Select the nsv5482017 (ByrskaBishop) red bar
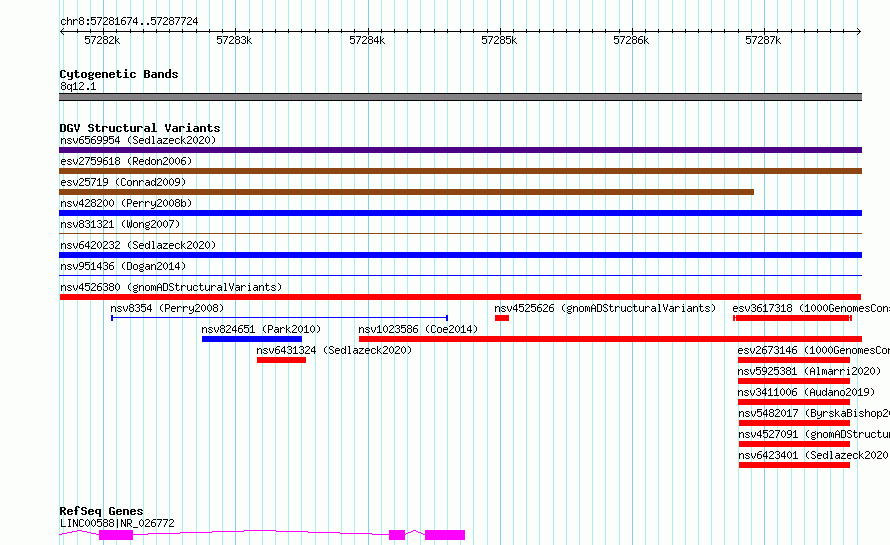The height and width of the screenshot is (545, 890). 794,423
